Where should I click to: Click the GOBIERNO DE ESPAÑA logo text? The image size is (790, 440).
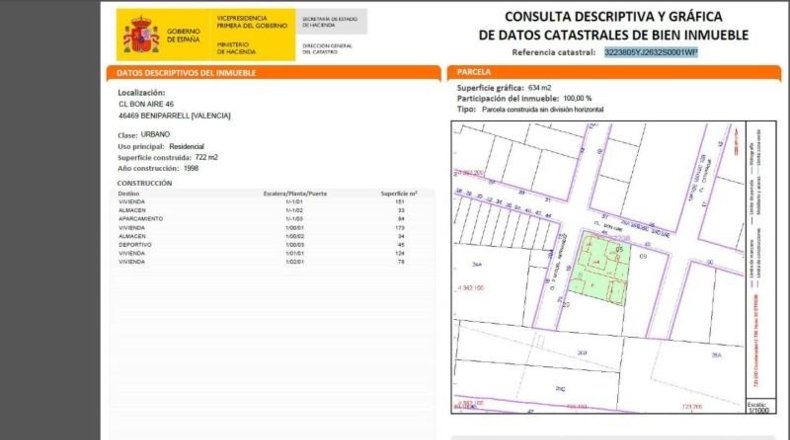point(183,35)
